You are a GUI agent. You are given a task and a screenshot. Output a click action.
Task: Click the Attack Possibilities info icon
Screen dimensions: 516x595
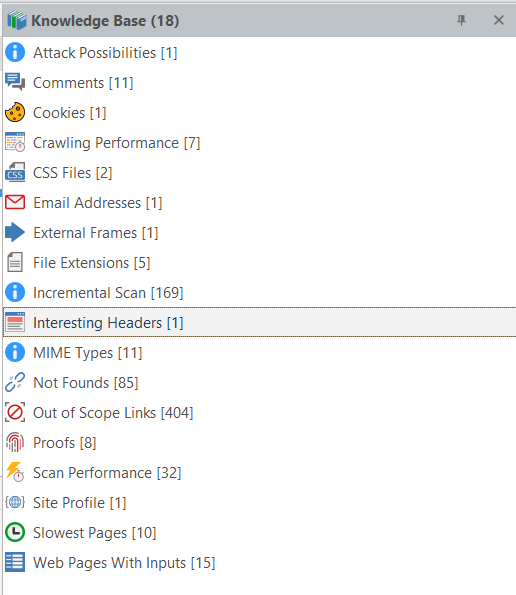pyautogui.click(x=15, y=52)
